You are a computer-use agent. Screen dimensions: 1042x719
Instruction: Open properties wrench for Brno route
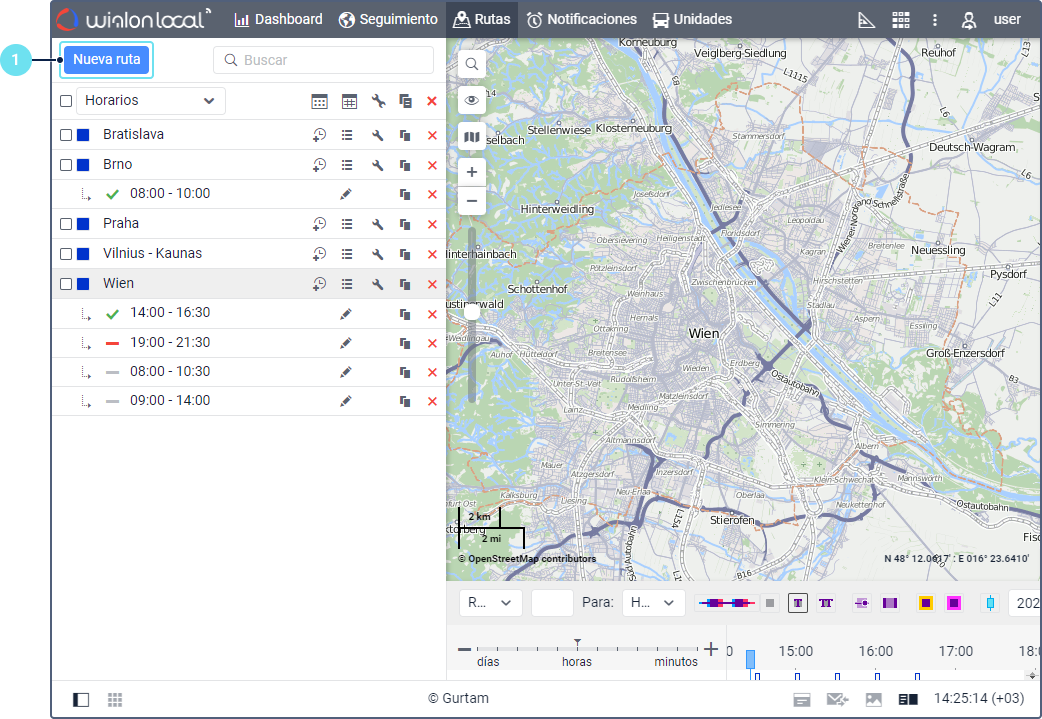click(x=378, y=166)
